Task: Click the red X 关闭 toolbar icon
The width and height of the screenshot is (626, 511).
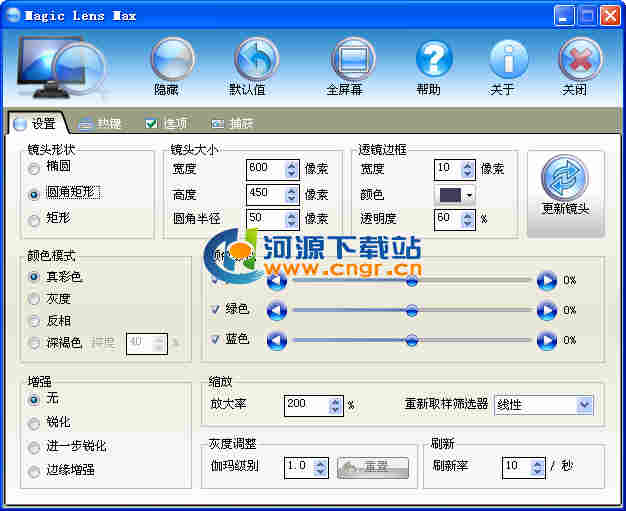Action: pyautogui.click(x=580, y=59)
